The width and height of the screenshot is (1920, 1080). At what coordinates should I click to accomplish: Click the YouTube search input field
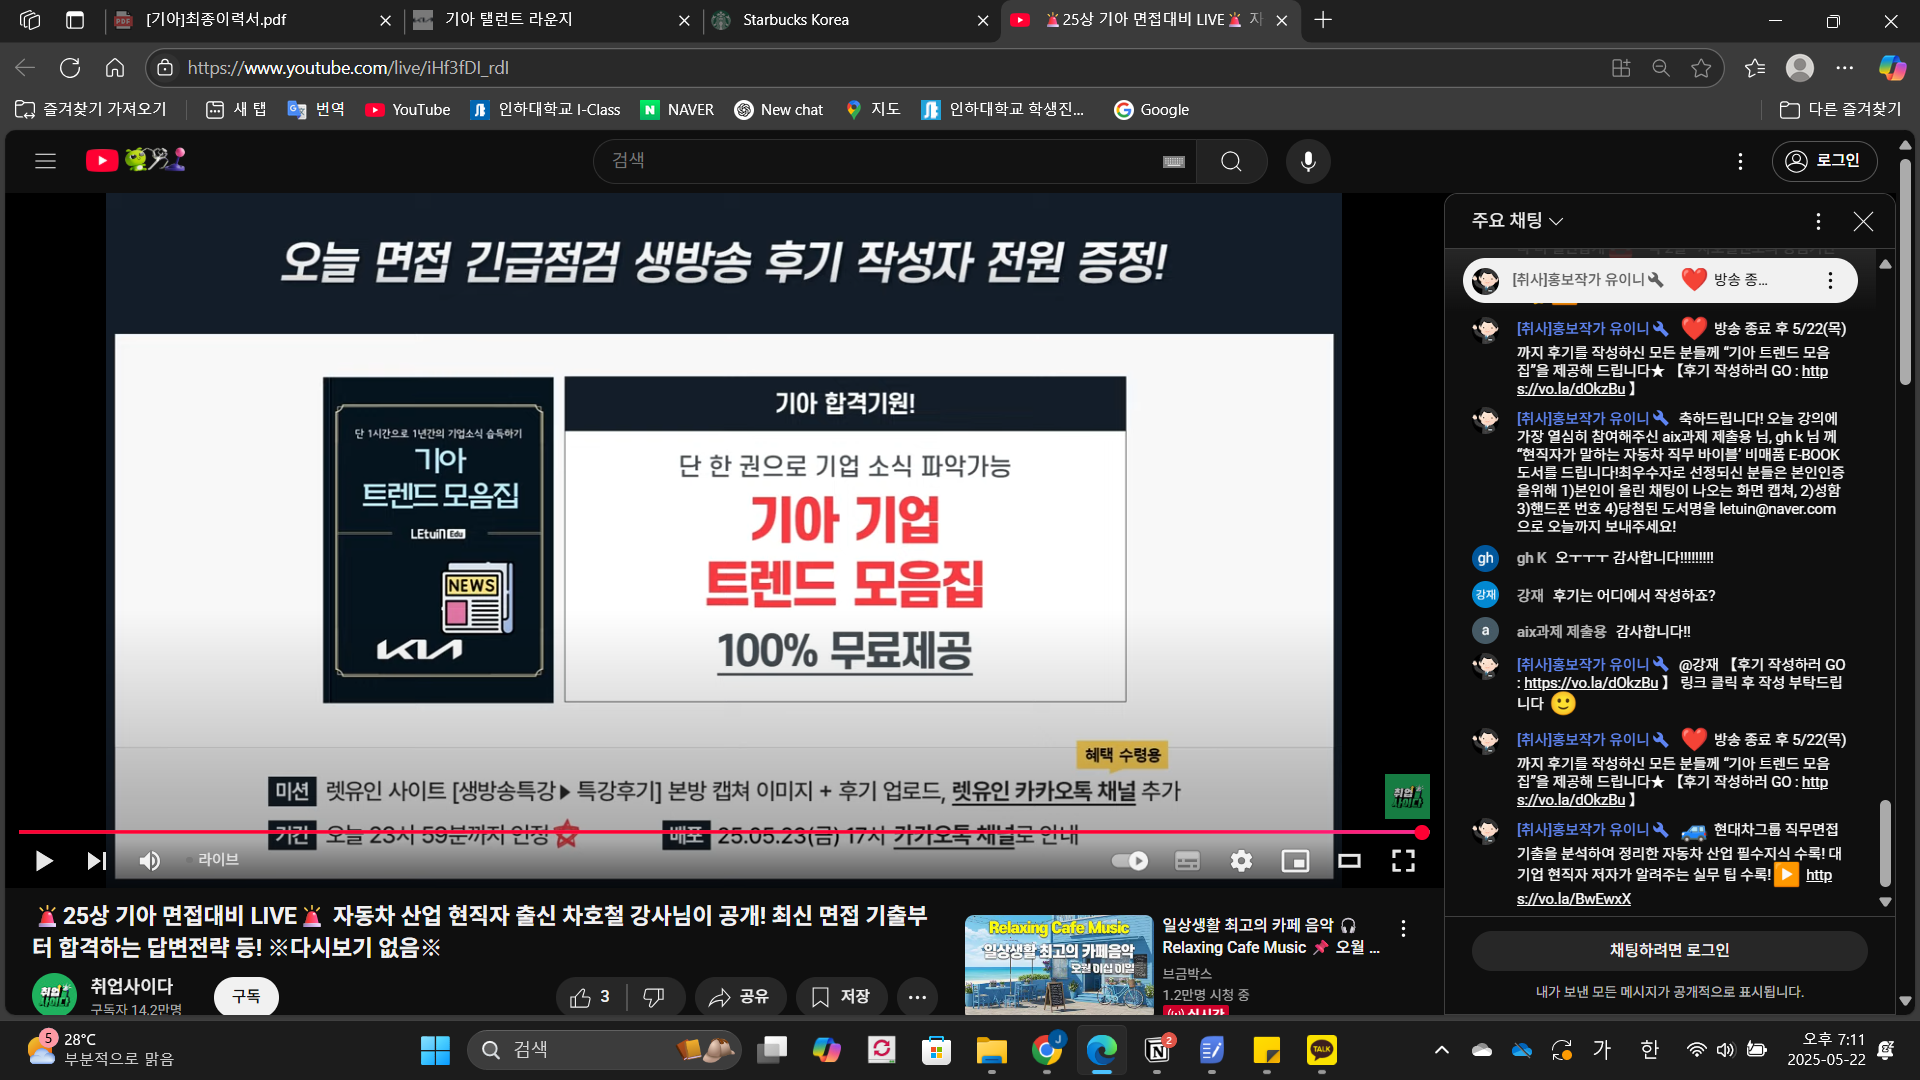coord(880,161)
